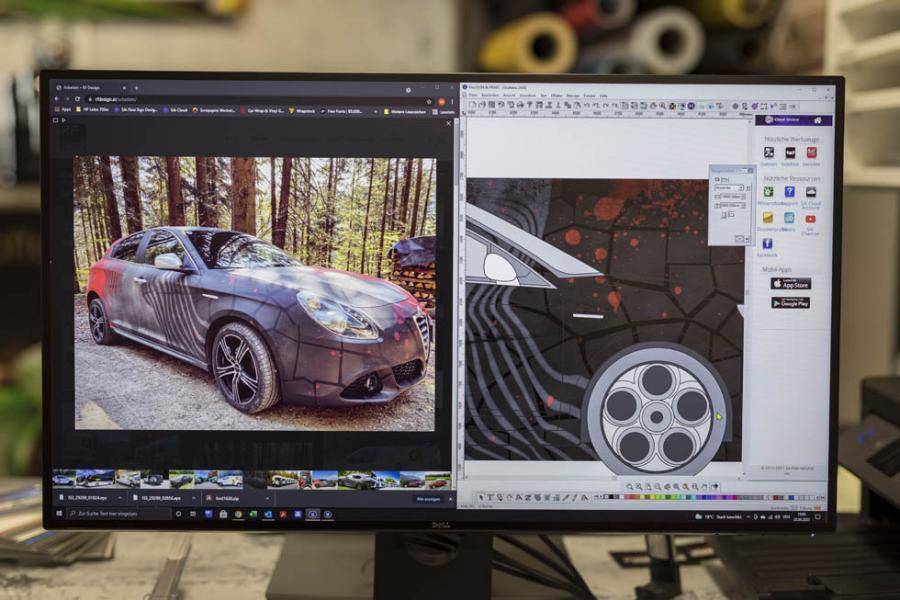The image size is (900, 600).
Task: Expand the bookmarks overflow chevron in Chrome
Action: (x=375, y=111)
